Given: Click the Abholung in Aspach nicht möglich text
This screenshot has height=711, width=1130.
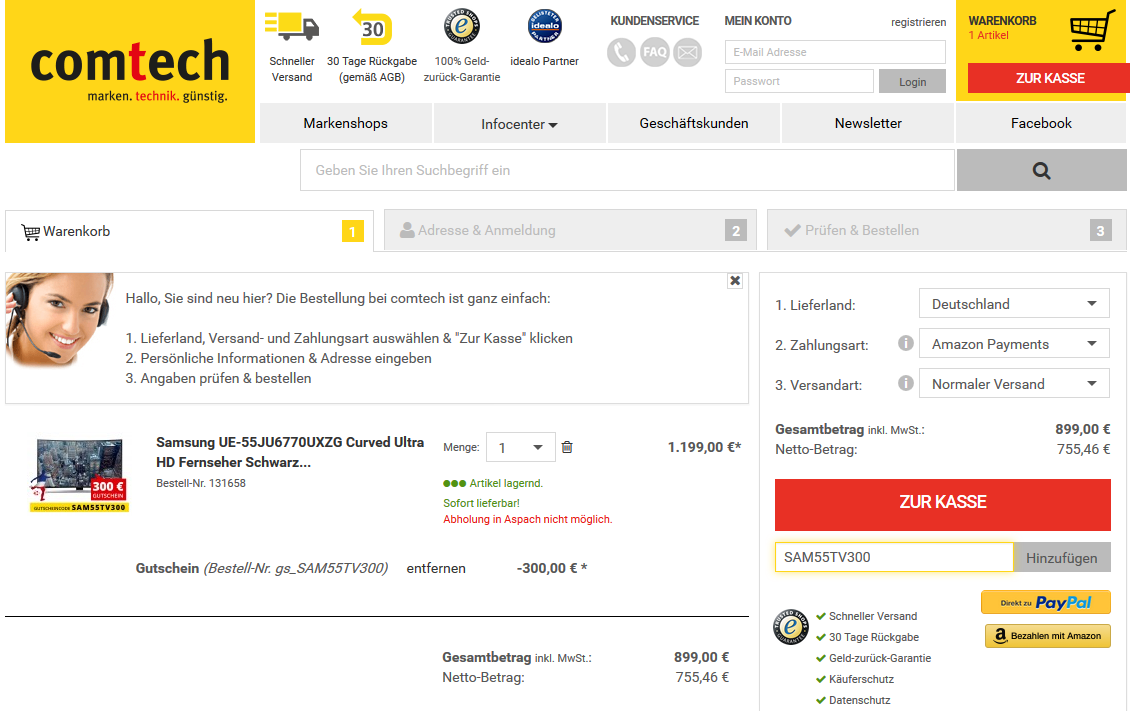Looking at the screenshot, I should 528,519.
